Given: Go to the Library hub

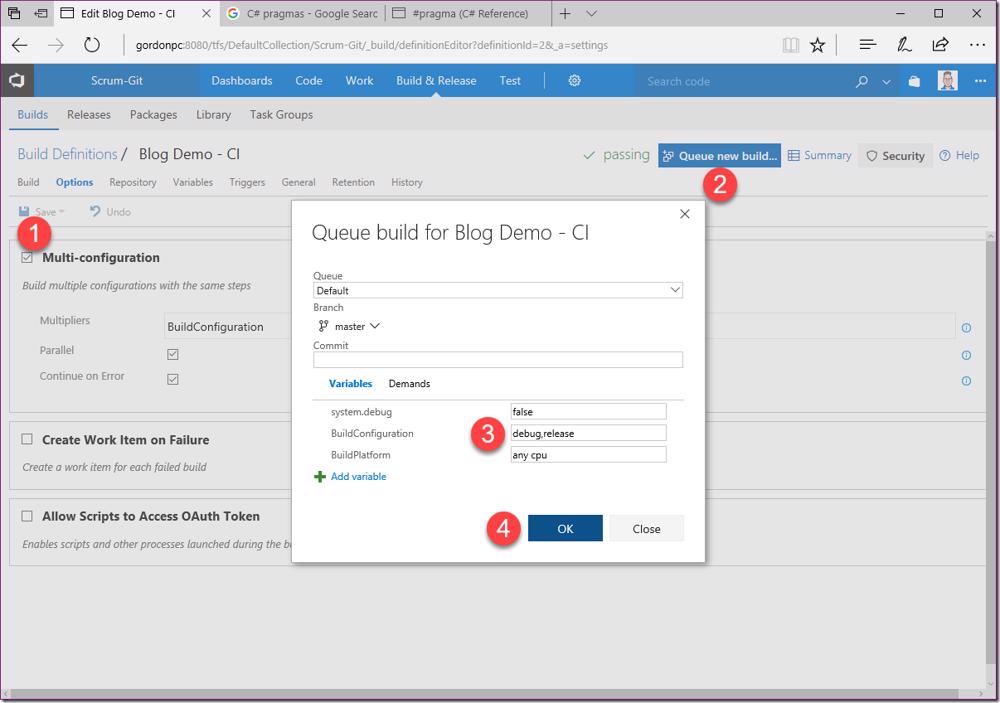Looking at the screenshot, I should [x=214, y=115].
